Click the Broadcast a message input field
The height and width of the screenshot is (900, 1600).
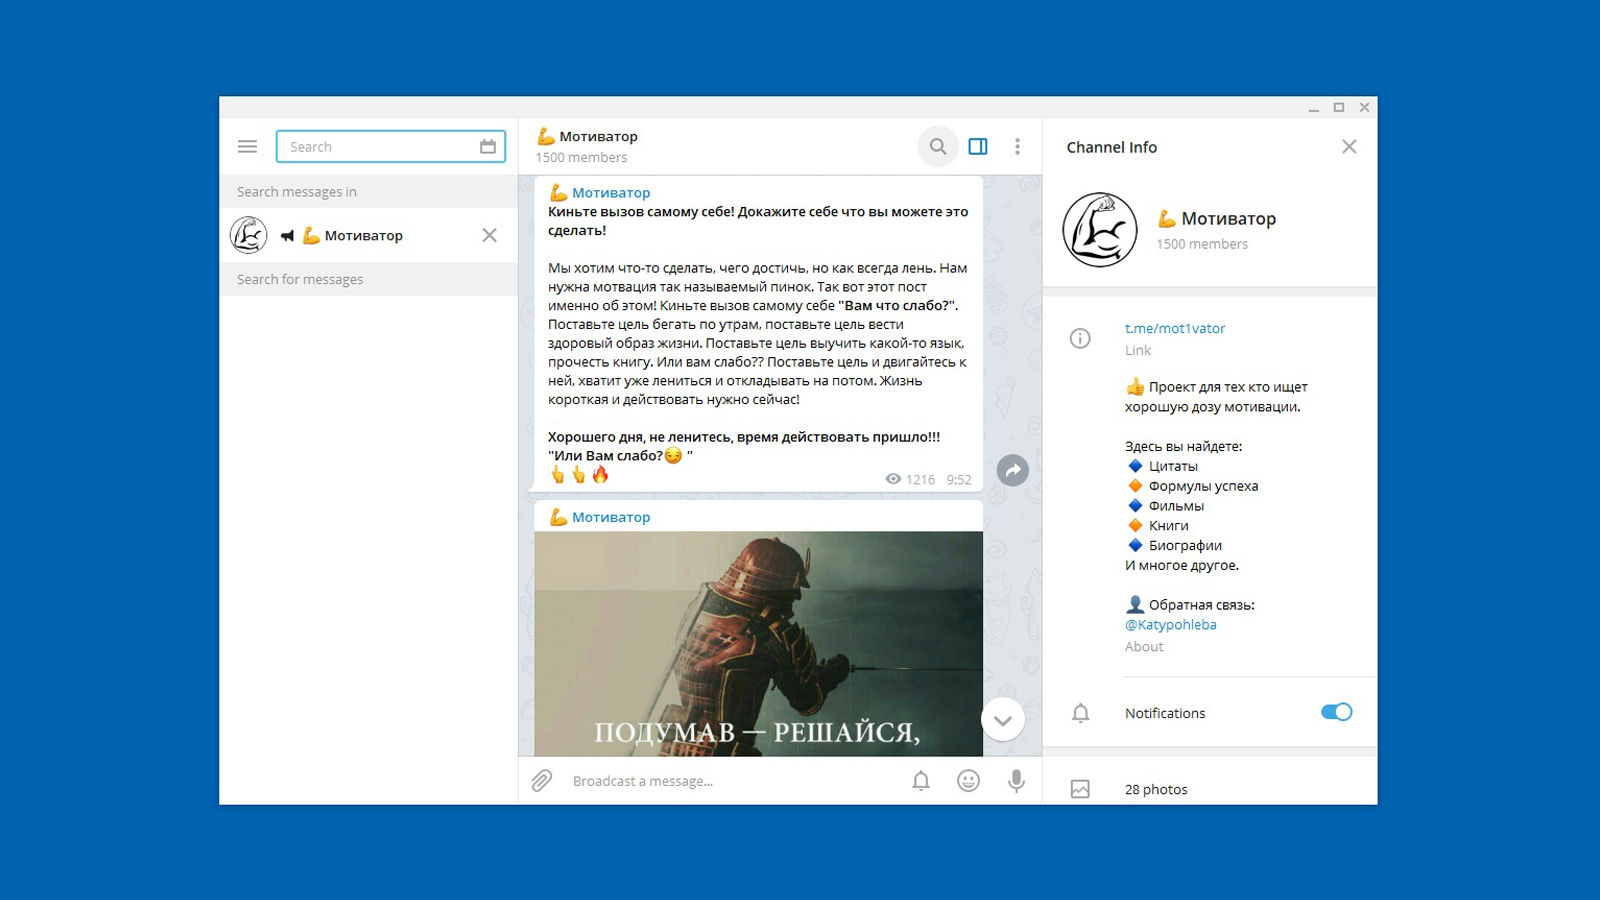pyautogui.click(x=700, y=781)
